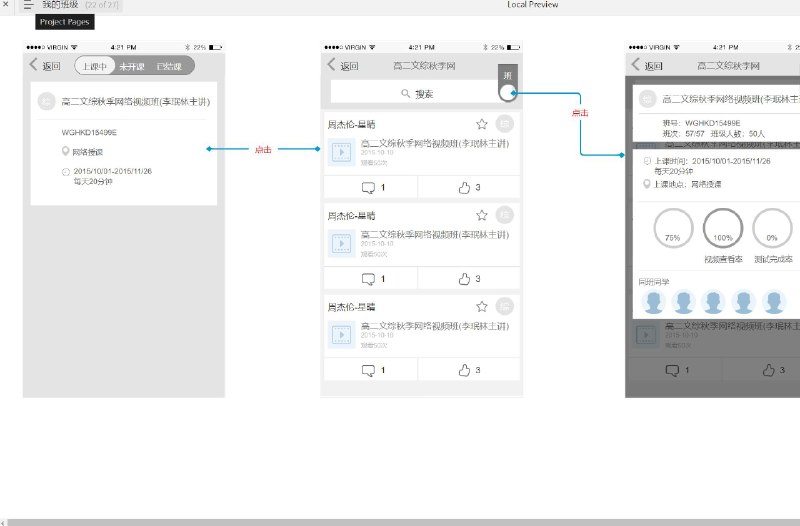The height and width of the screenshot is (526, 800).
Task: Click round gray button on second post
Action: [x=505, y=215]
